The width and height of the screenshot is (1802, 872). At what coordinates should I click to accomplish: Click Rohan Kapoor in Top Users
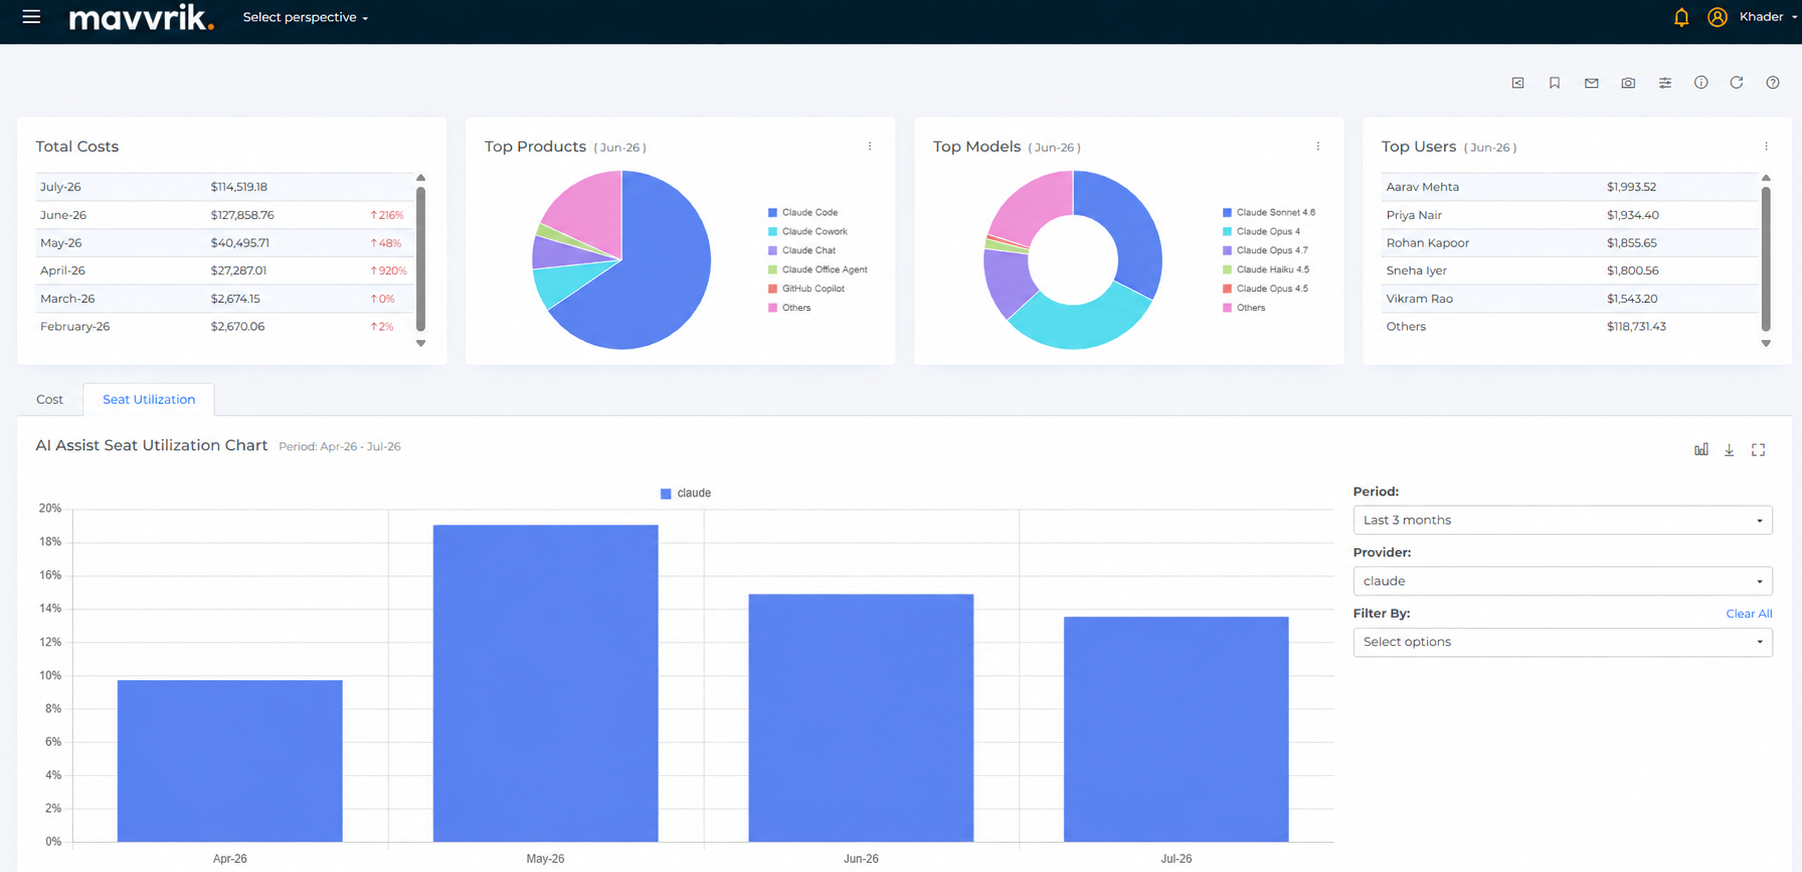pos(1428,243)
